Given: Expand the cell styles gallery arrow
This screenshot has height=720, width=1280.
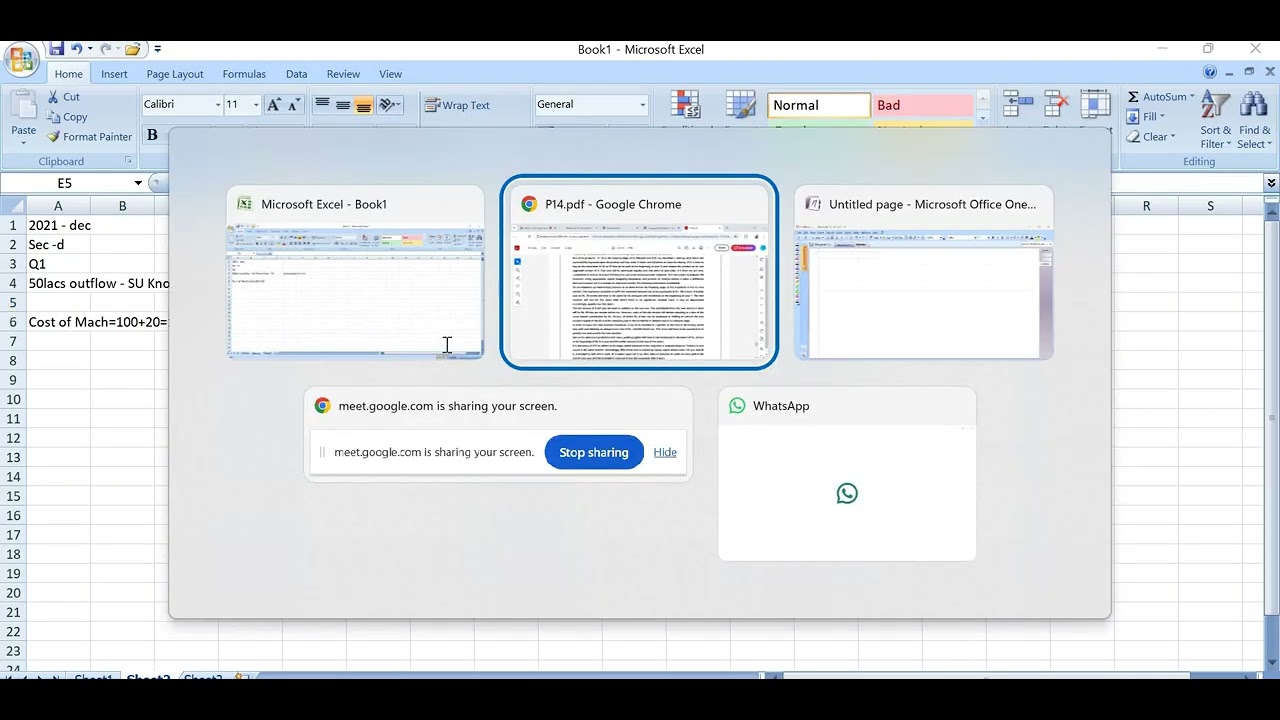Looking at the screenshot, I should [983, 119].
